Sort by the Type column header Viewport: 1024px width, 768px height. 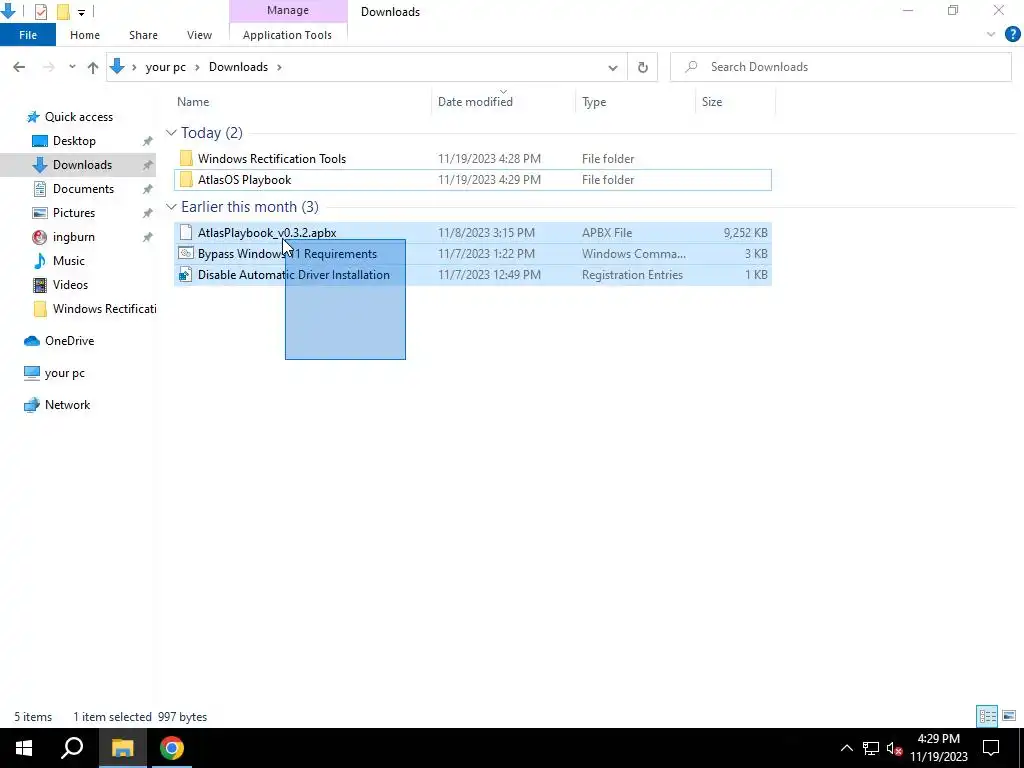tap(594, 102)
